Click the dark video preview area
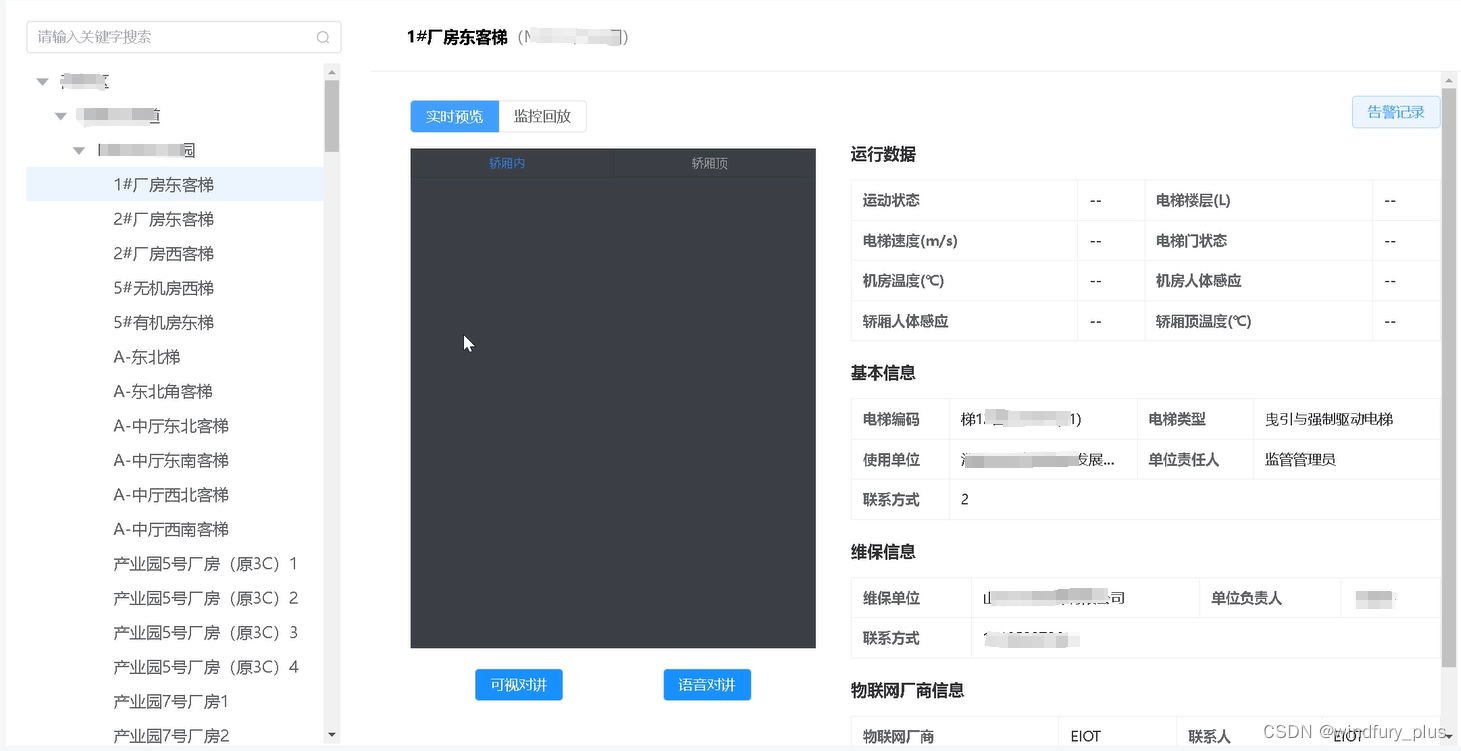Viewport: 1461px width, 751px height. click(613, 412)
